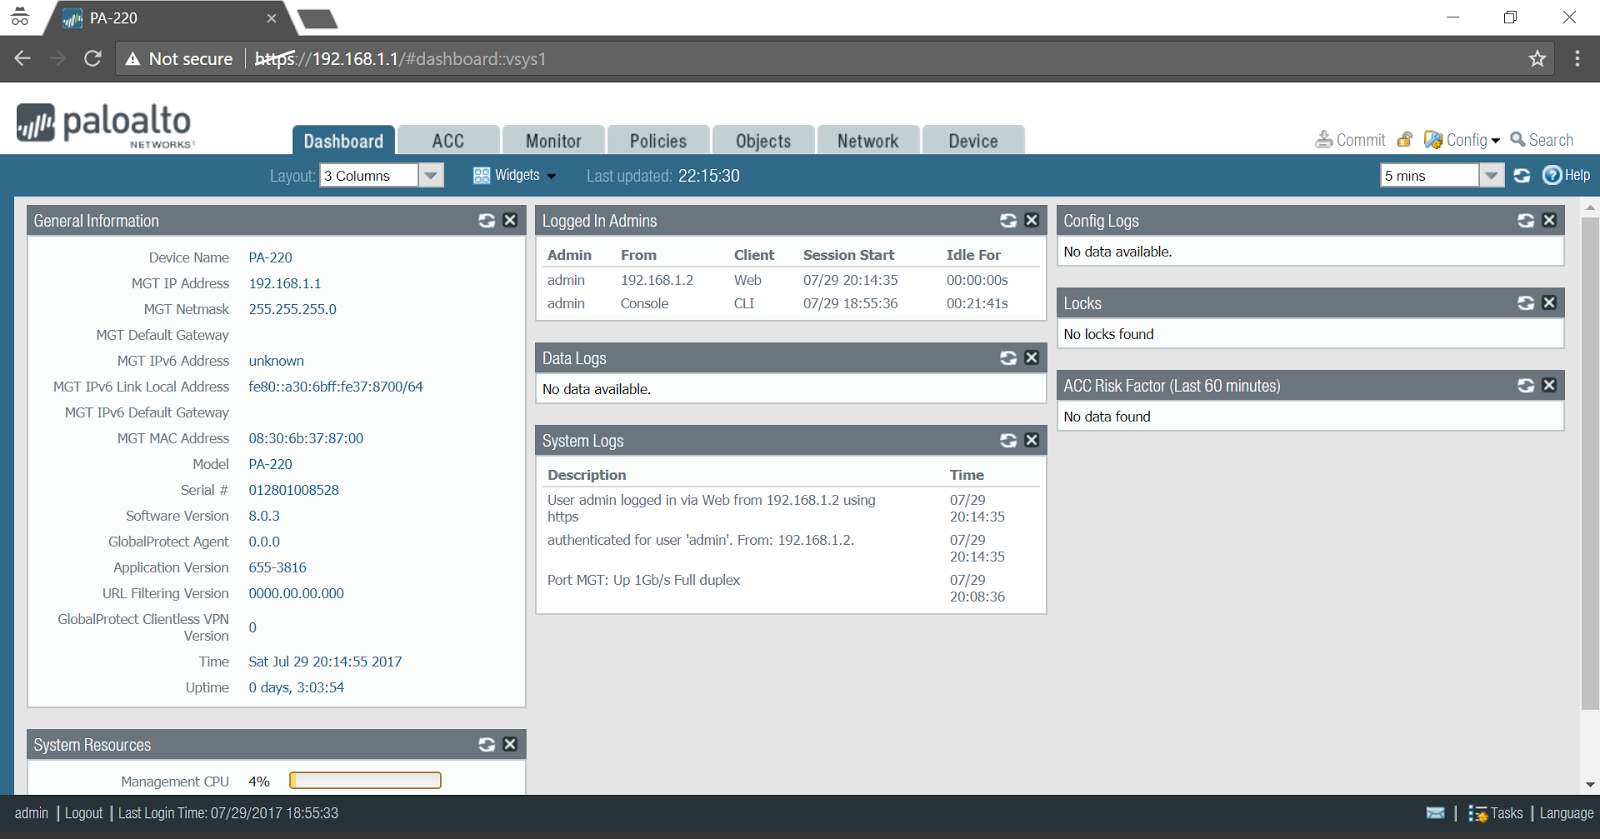Refresh the Logged In Admins widget
This screenshot has width=1600, height=839.
pos(1009,220)
